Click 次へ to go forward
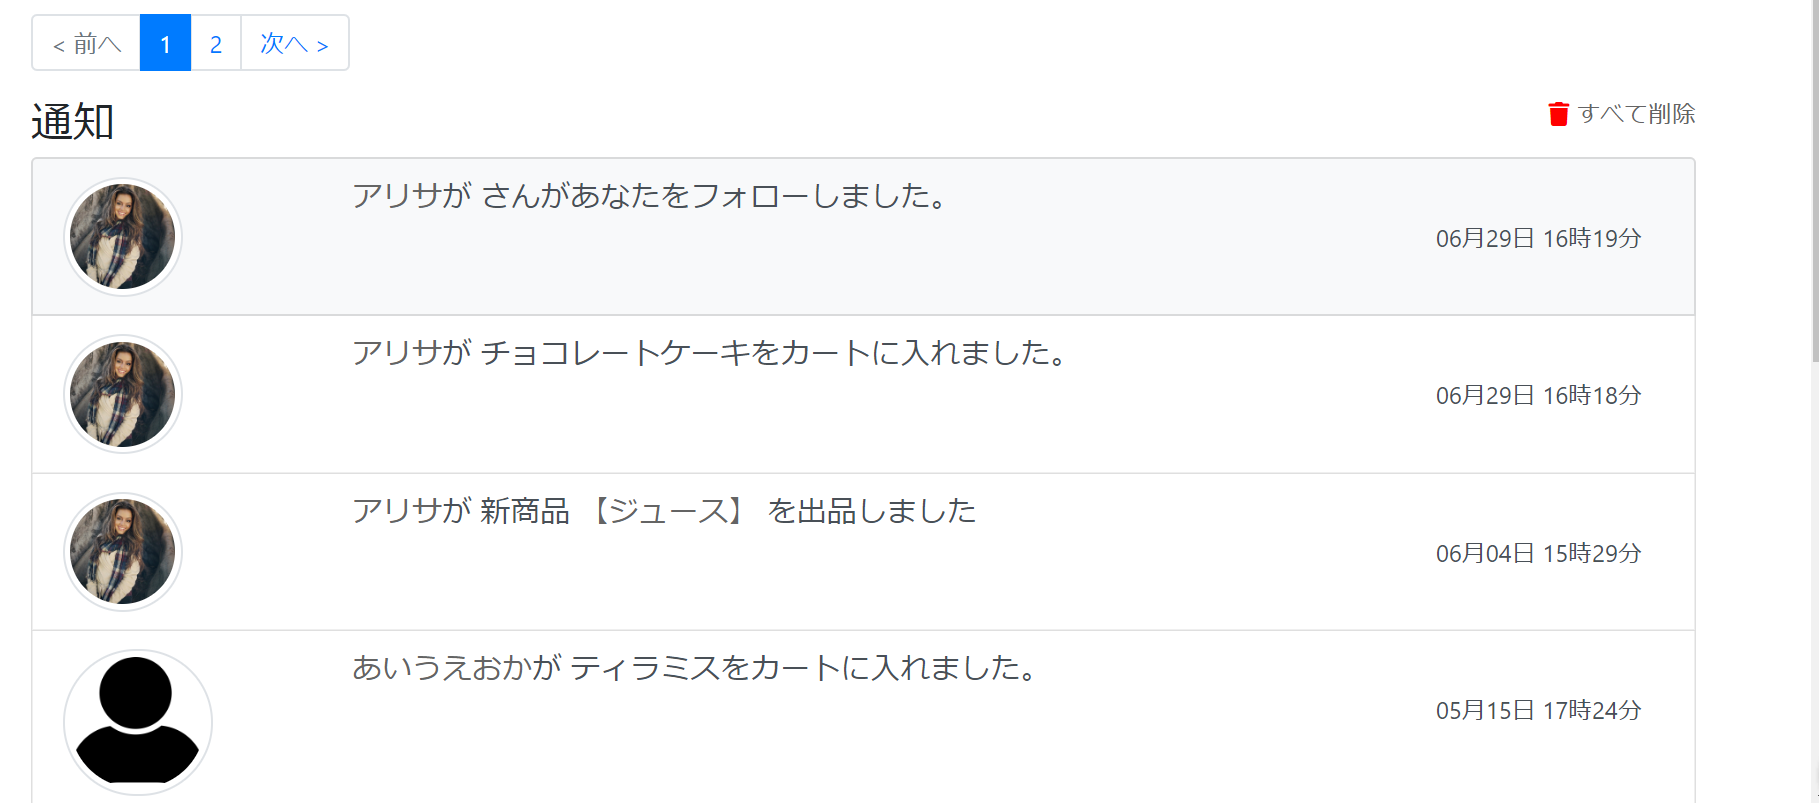The image size is (1819, 803). click(294, 43)
